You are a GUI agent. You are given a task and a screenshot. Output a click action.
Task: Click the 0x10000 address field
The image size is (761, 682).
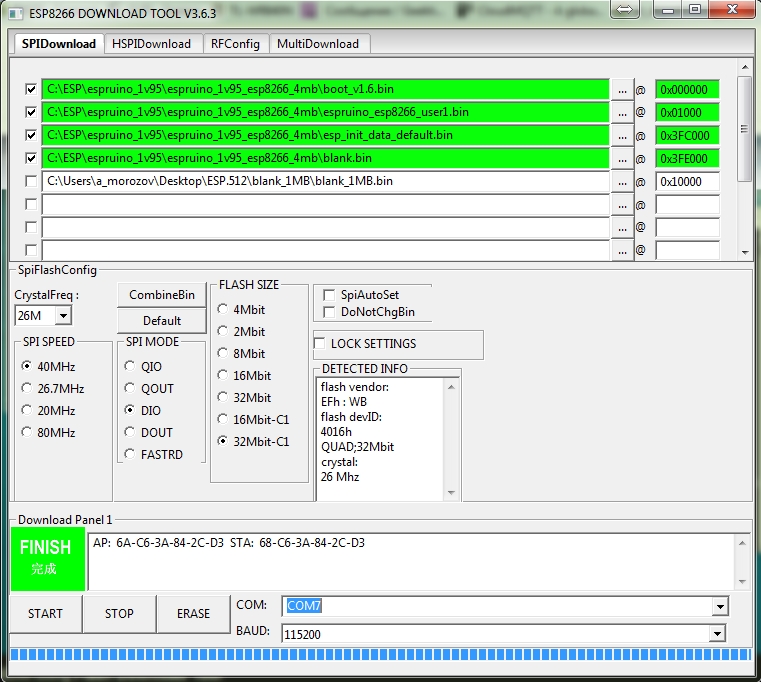[x=687, y=182]
